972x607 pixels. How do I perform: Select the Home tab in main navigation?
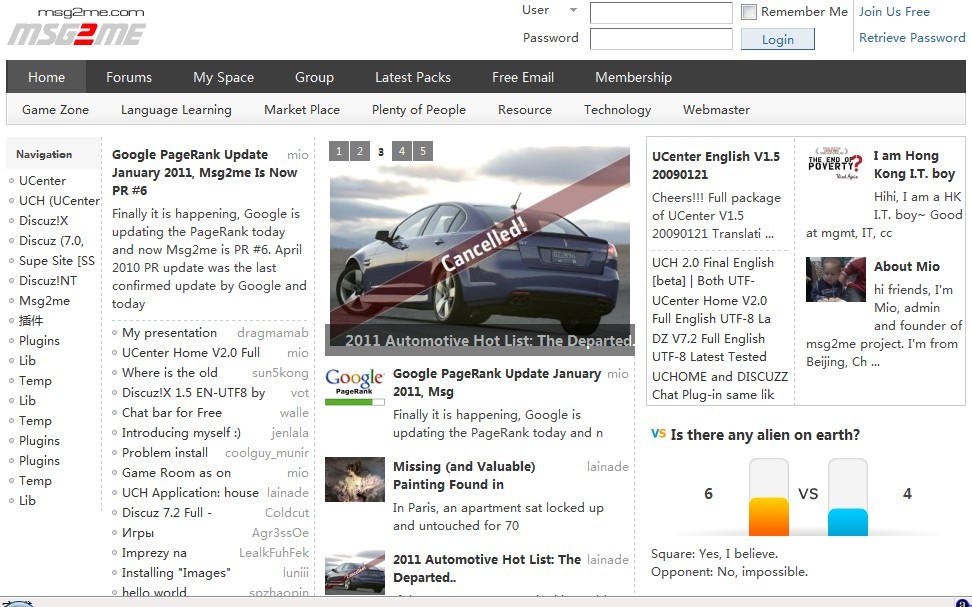click(46, 77)
